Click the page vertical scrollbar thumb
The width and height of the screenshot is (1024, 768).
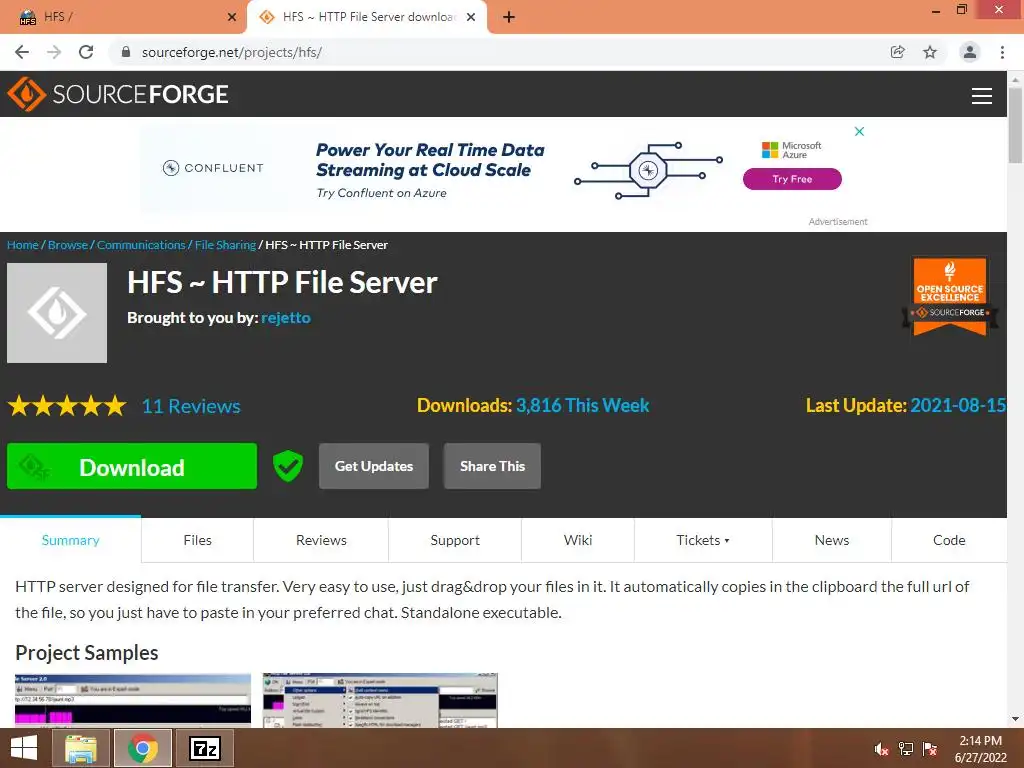click(1015, 125)
